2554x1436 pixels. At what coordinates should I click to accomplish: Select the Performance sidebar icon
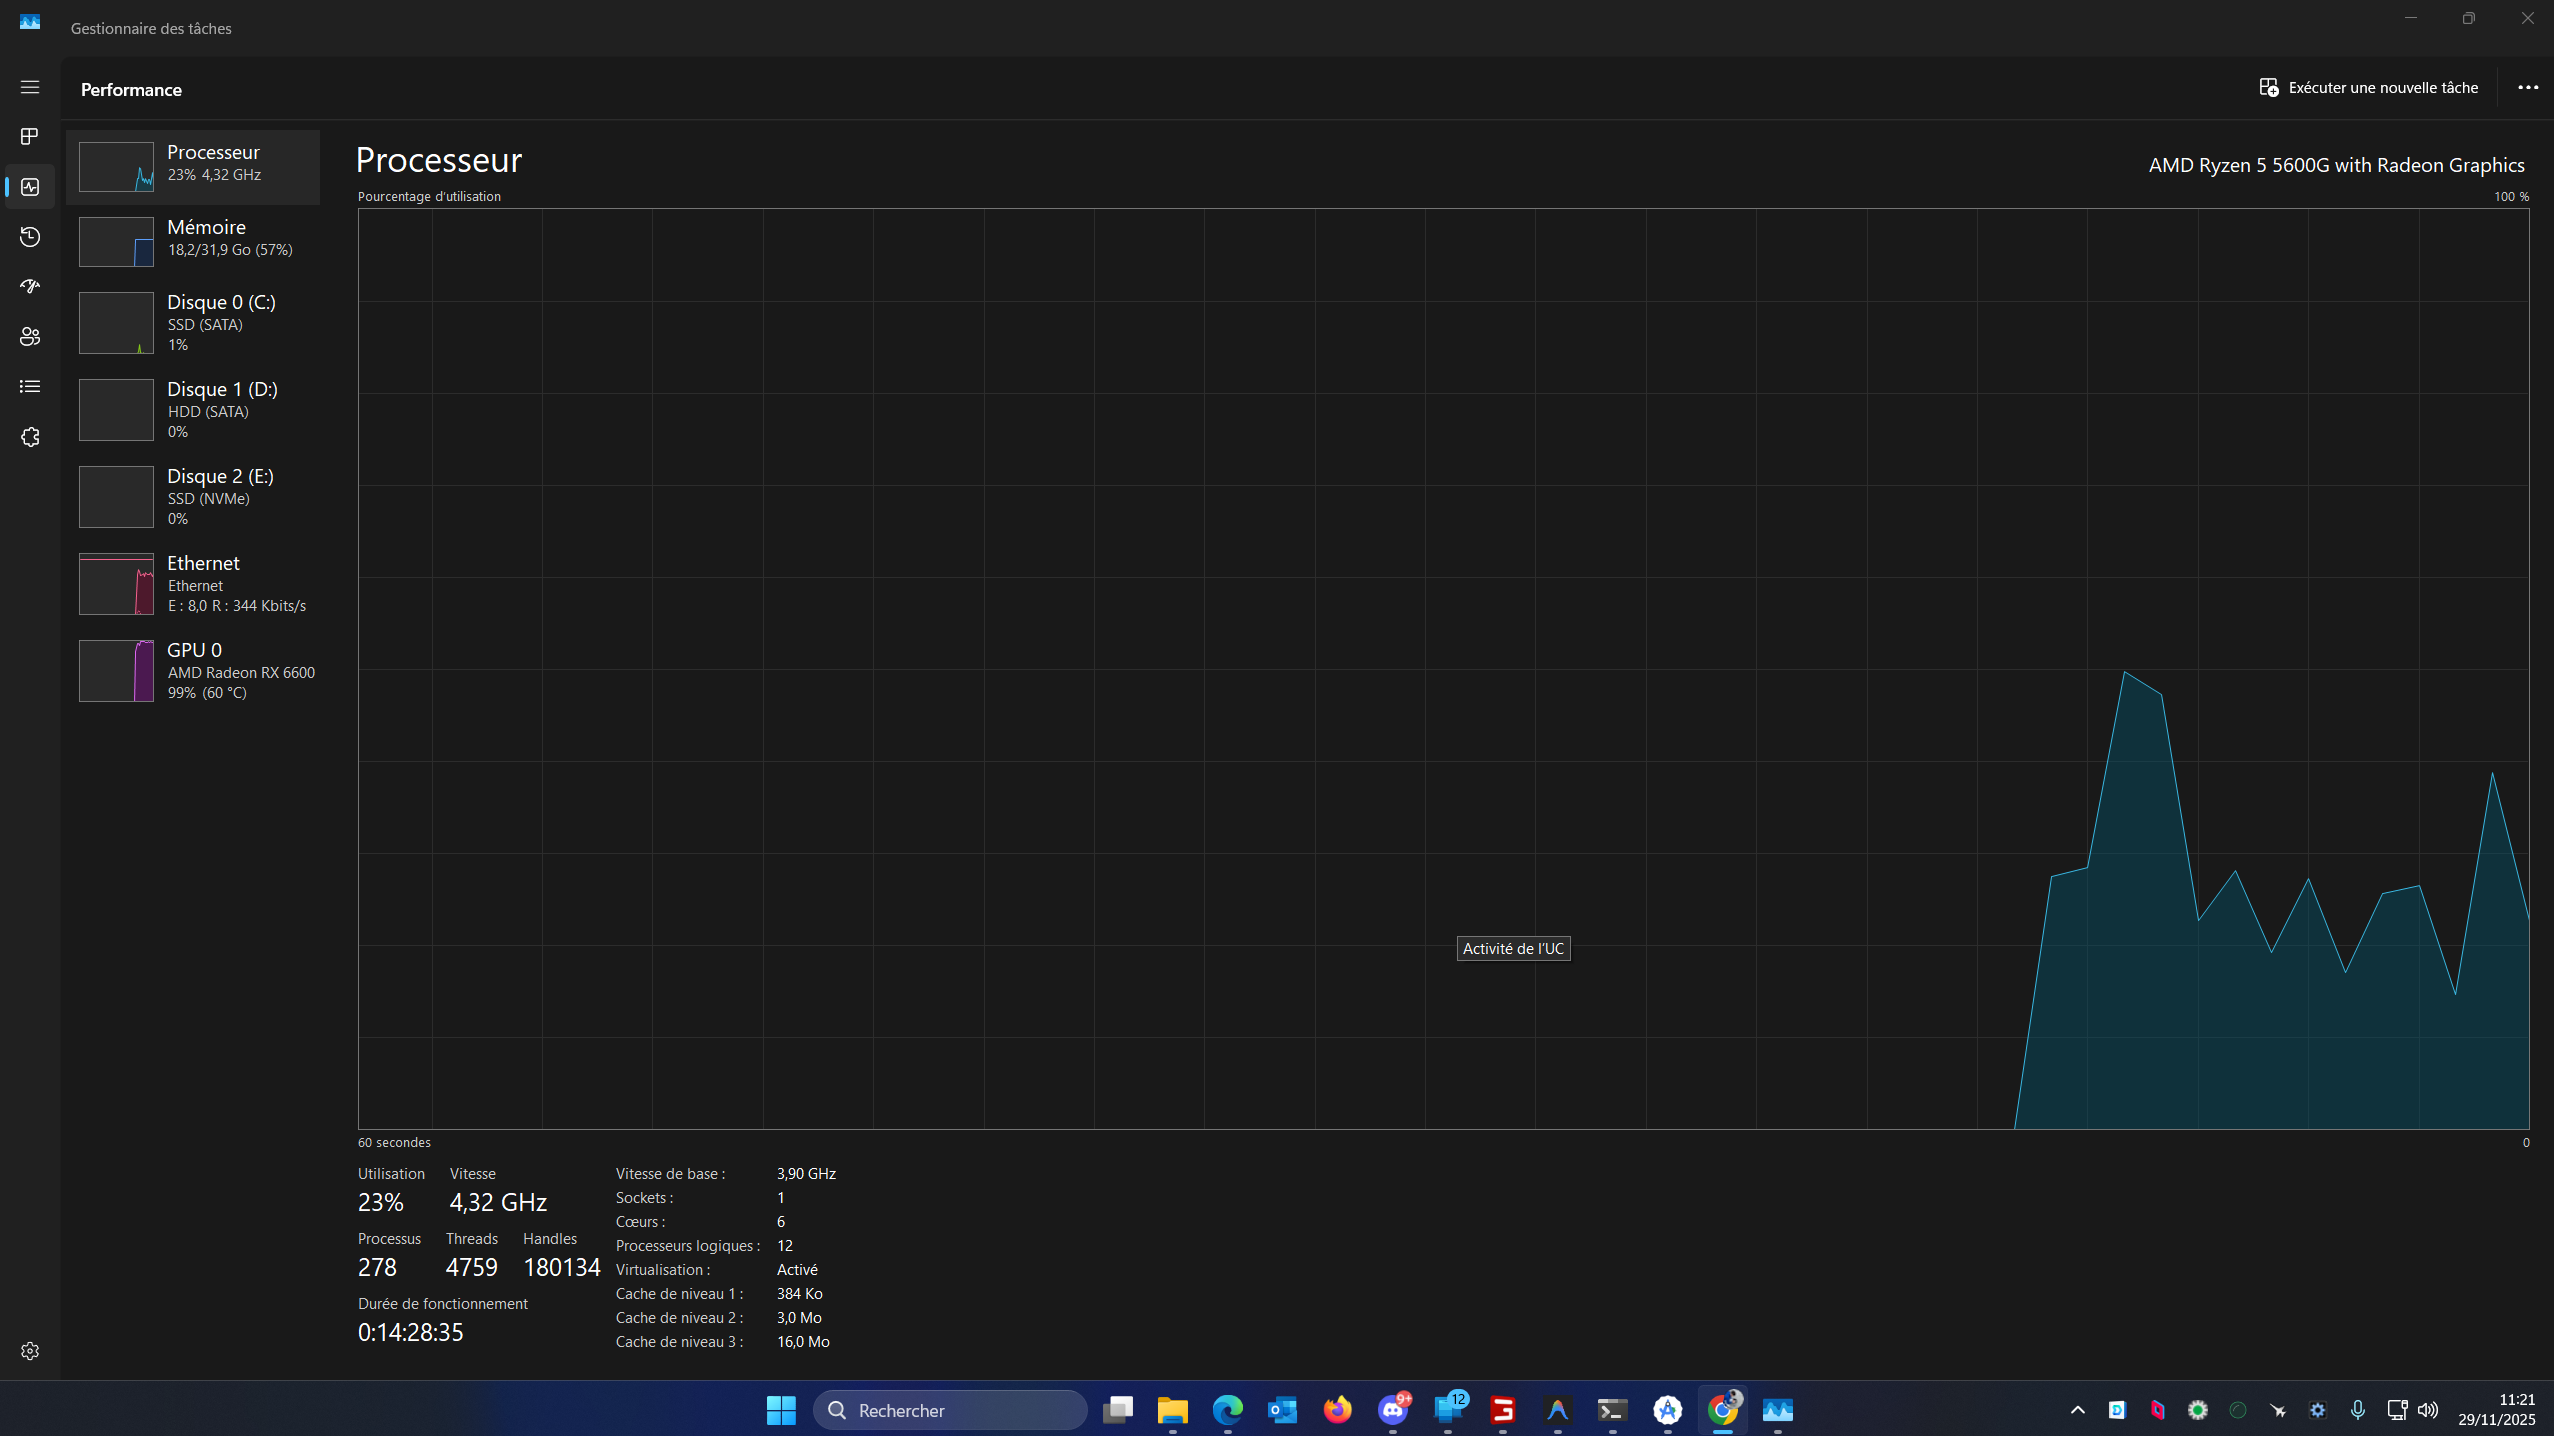(x=30, y=187)
